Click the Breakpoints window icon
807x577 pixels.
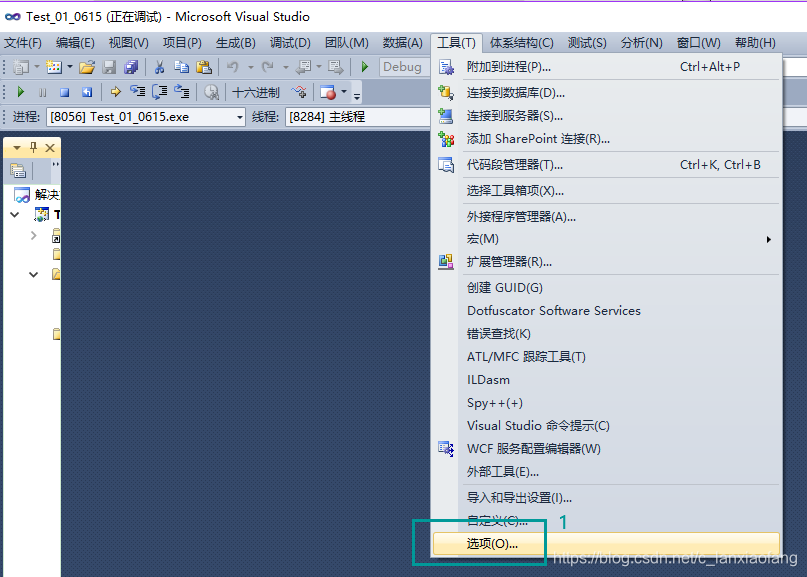pyautogui.click(x=328, y=93)
